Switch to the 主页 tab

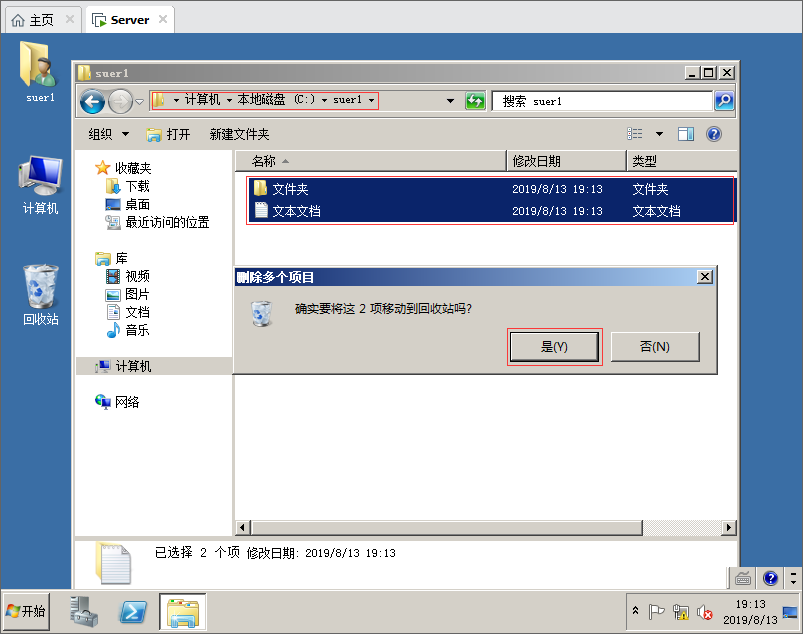click(x=42, y=19)
